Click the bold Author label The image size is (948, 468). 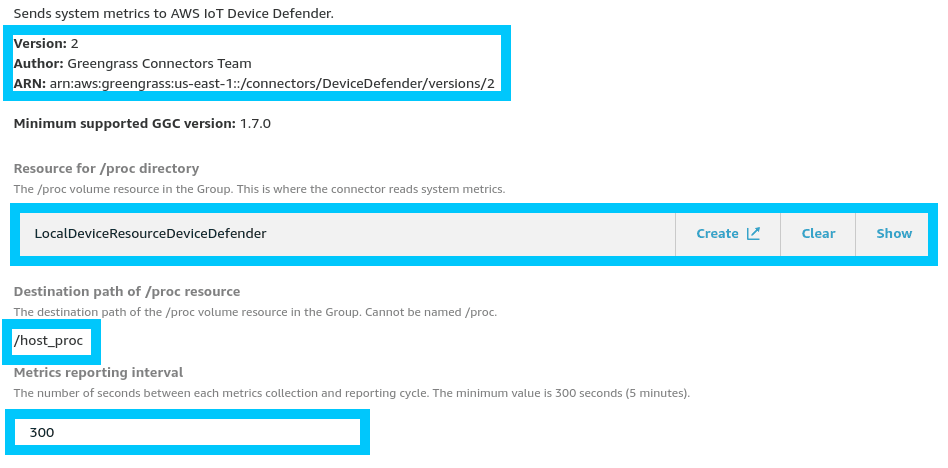[38, 64]
